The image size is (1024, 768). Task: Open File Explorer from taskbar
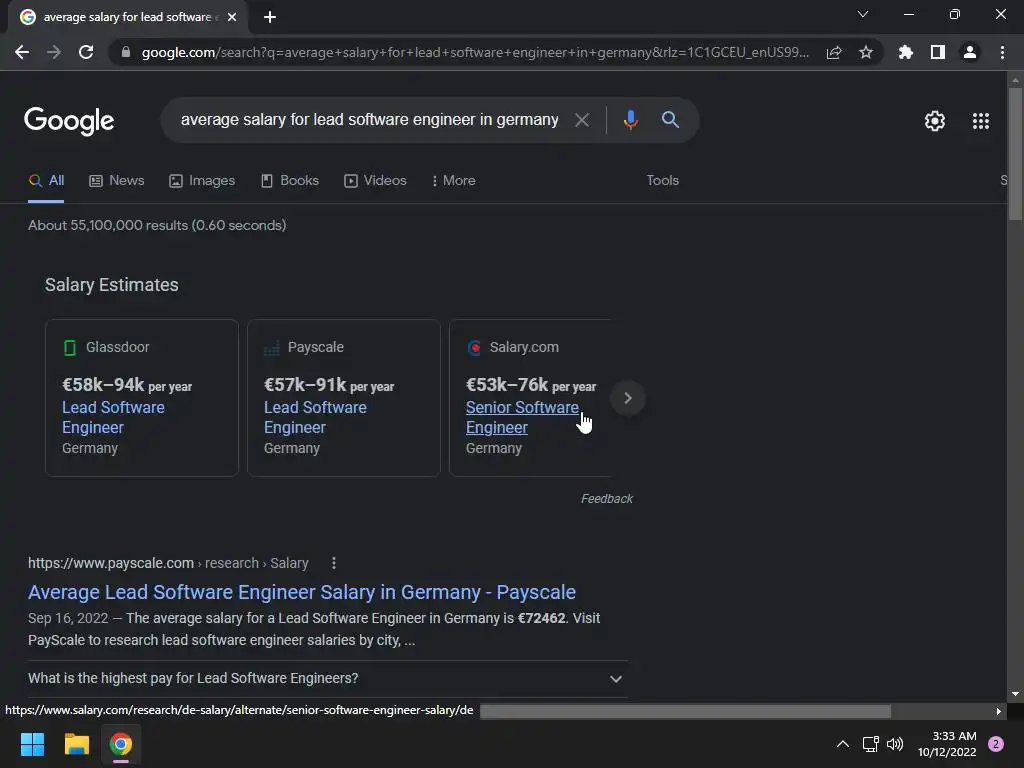76,744
